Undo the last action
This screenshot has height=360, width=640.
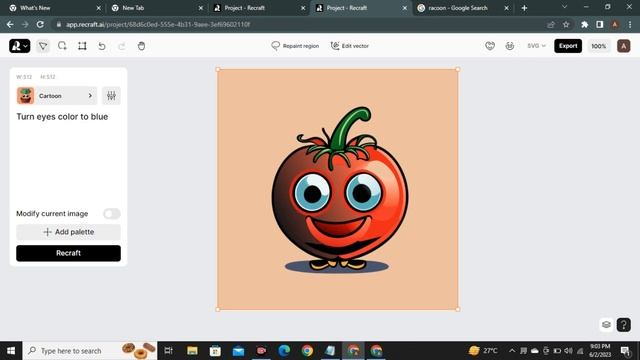click(x=102, y=46)
